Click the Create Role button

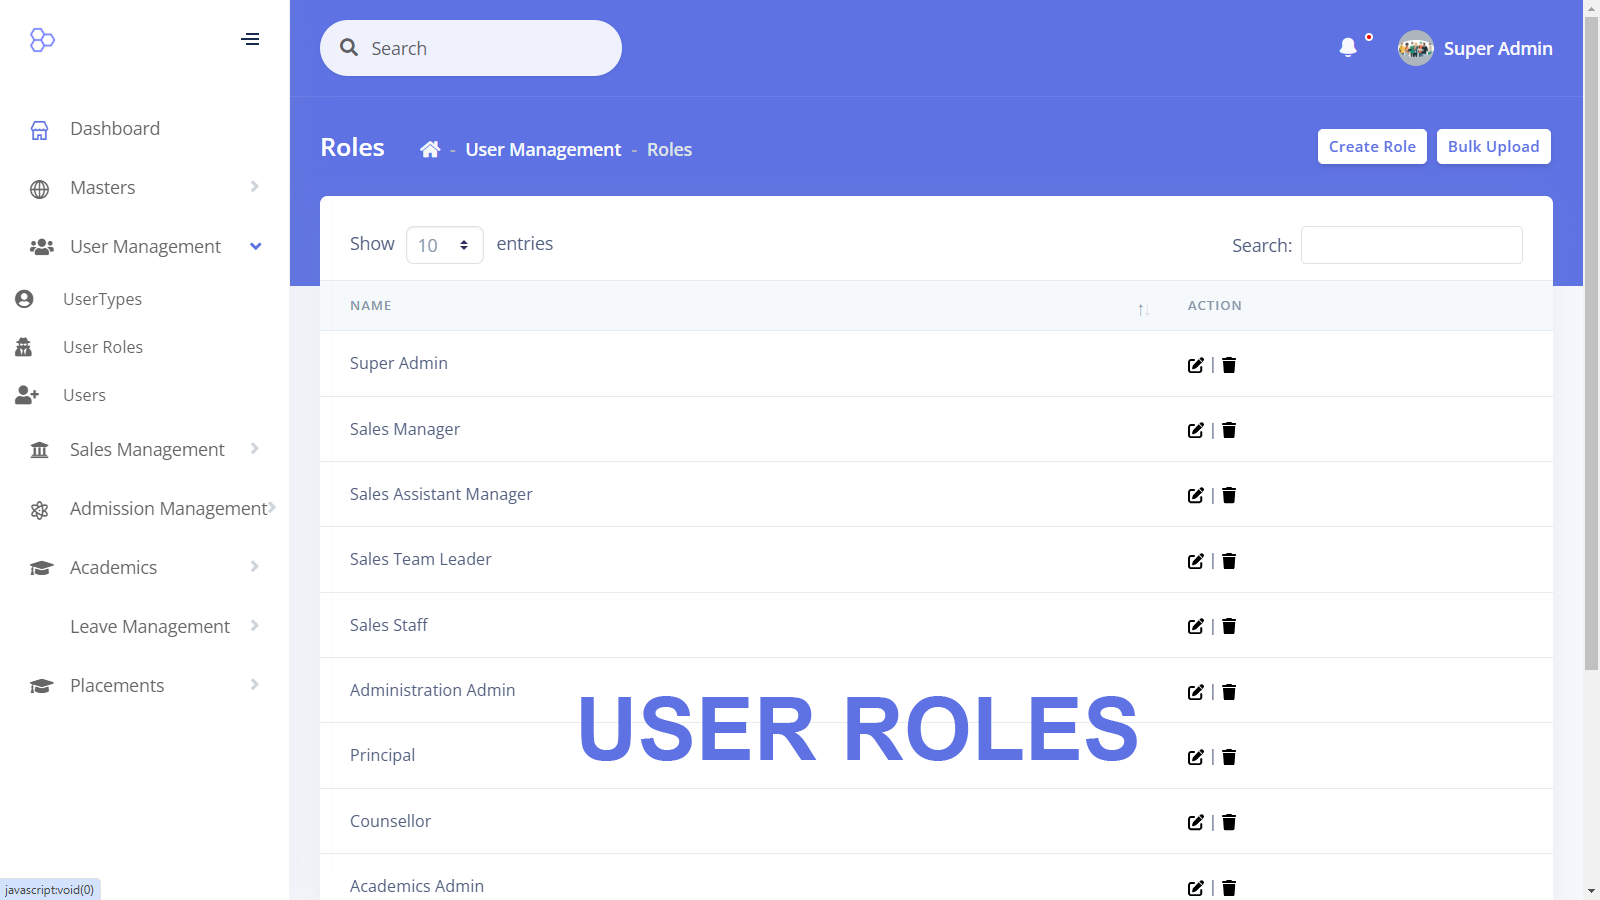click(x=1371, y=147)
